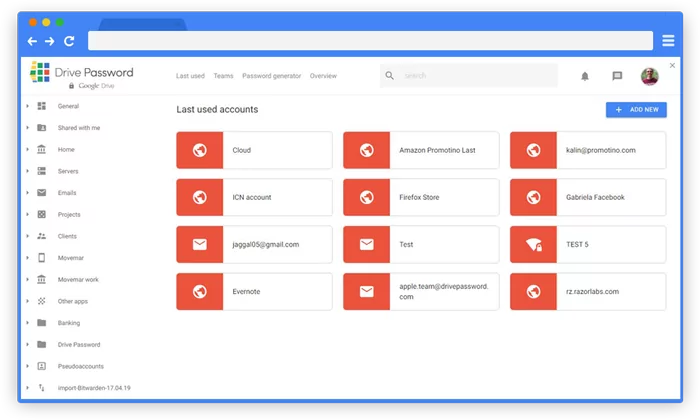The image size is (700, 420).
Task: Click the globe icon on Cloud card
Action: pos(200,150)
